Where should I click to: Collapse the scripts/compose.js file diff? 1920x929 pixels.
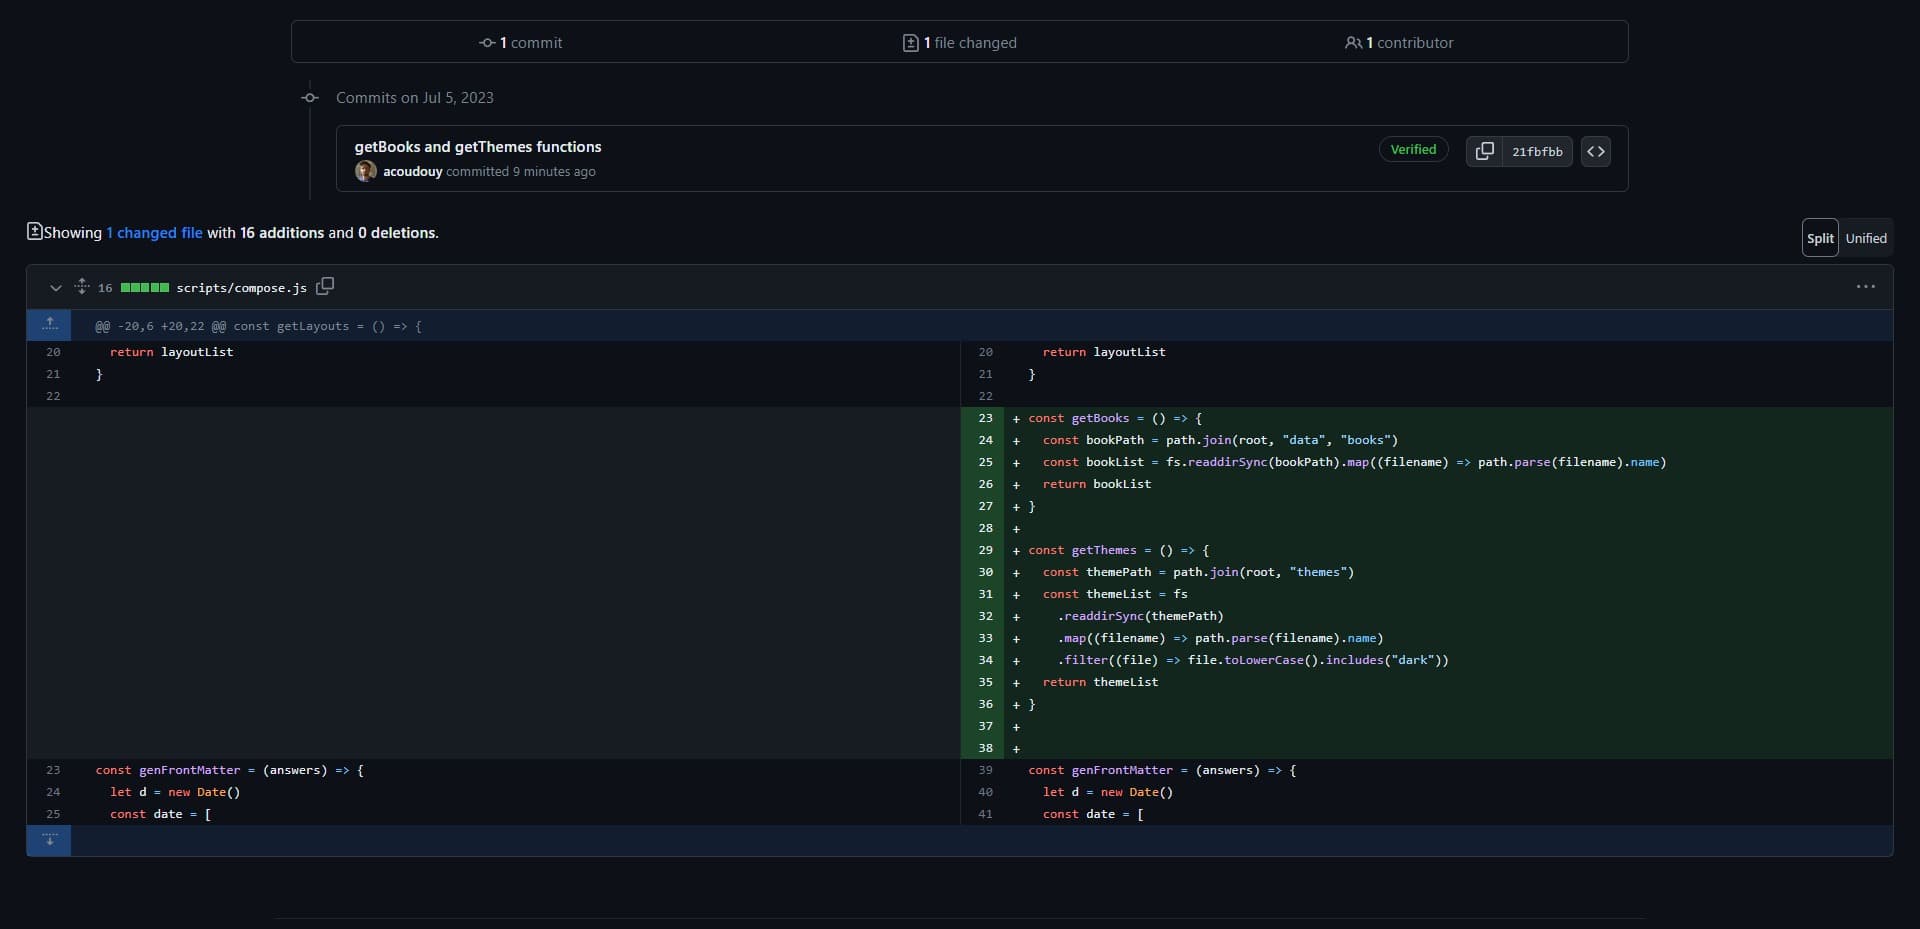(56, 288)
